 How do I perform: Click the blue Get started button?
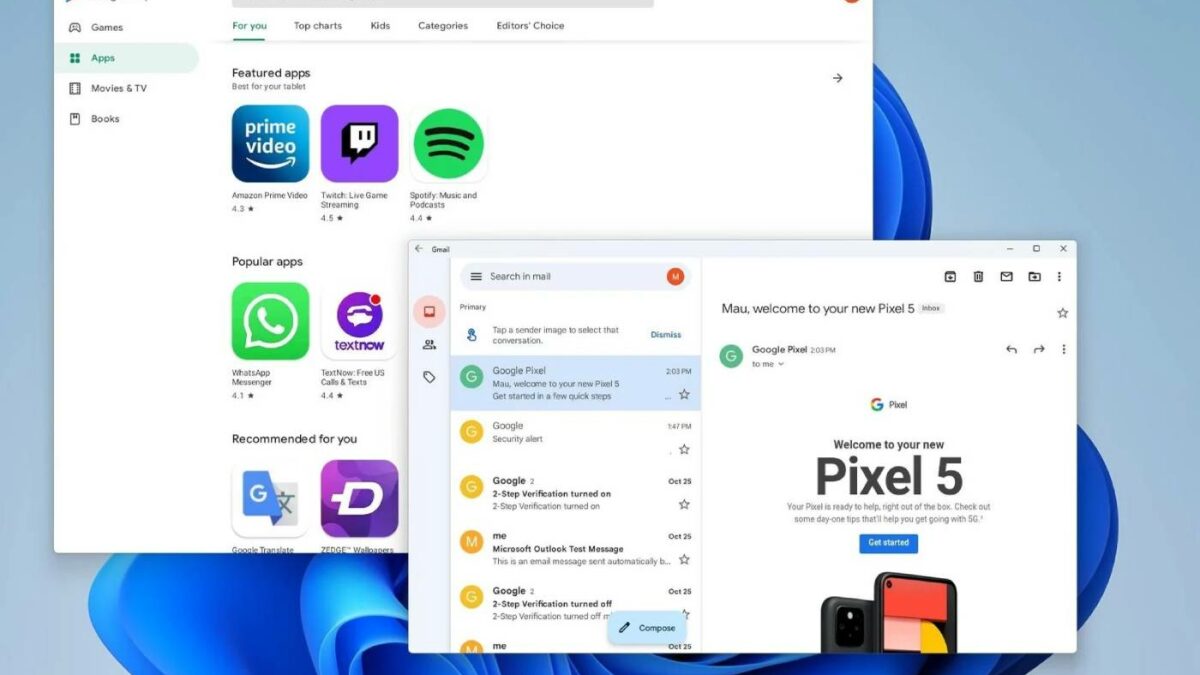click(x=888, y=543)
